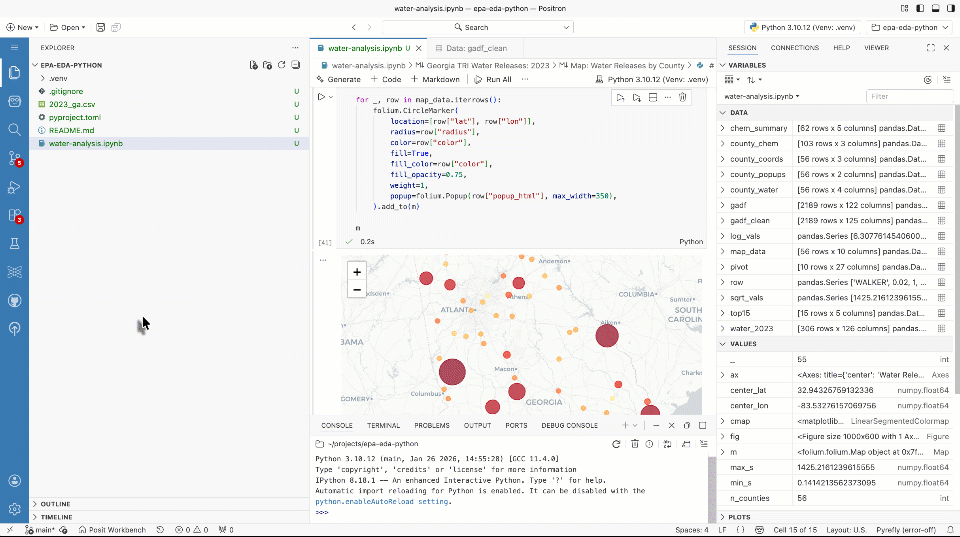Open Search in the activity bar
The image size is (960, 537).
[15, 129]
